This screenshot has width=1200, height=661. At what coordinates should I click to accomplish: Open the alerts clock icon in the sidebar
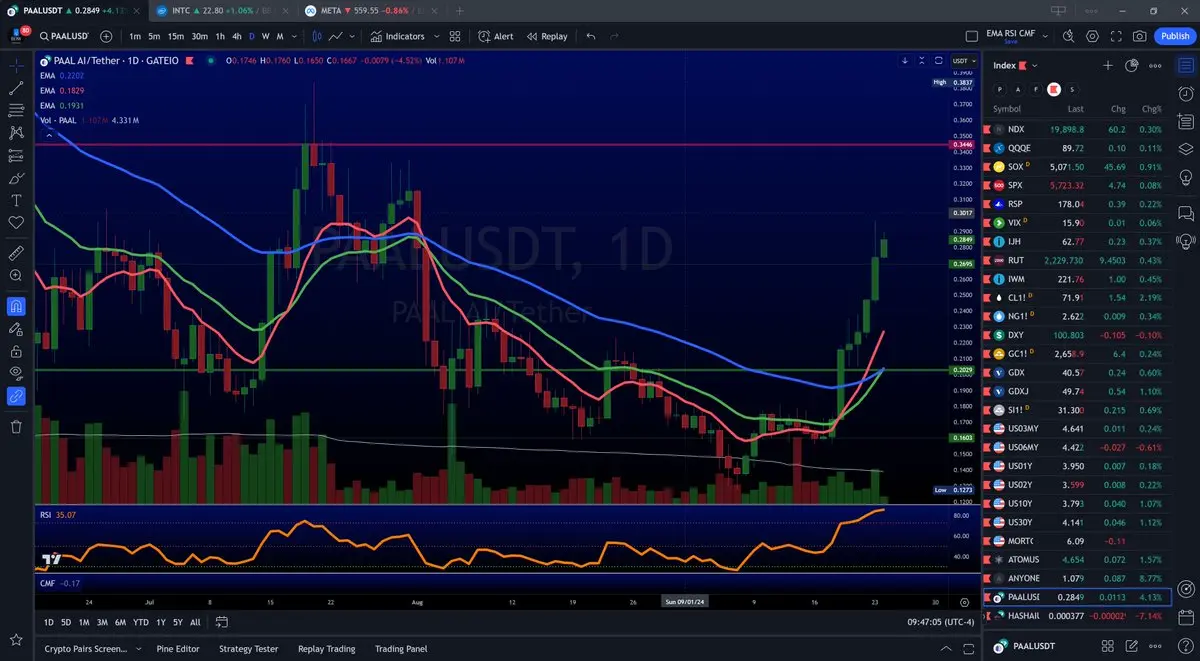tap(1186, 93)
